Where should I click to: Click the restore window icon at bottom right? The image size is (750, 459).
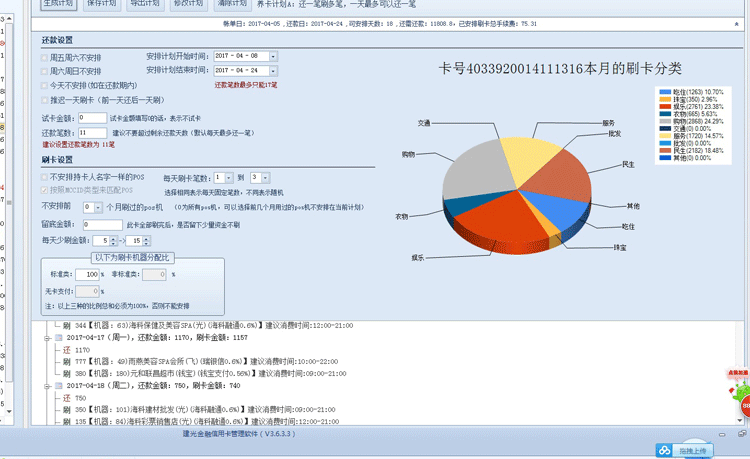pyautogui.click(x=742, y=434)
